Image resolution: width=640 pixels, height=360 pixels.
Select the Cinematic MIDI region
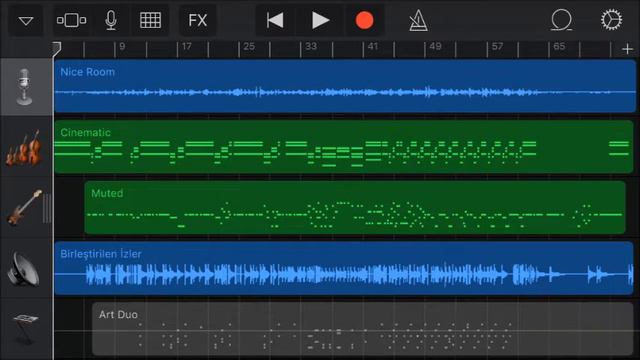pyautogui.click(x=344, y=147)
